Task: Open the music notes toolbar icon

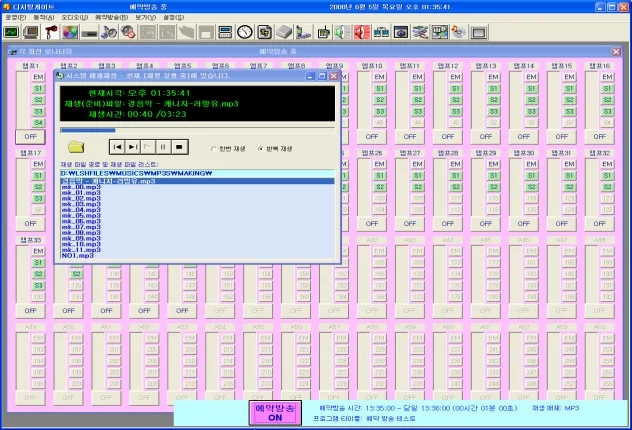Action: (x=109, y=32)
